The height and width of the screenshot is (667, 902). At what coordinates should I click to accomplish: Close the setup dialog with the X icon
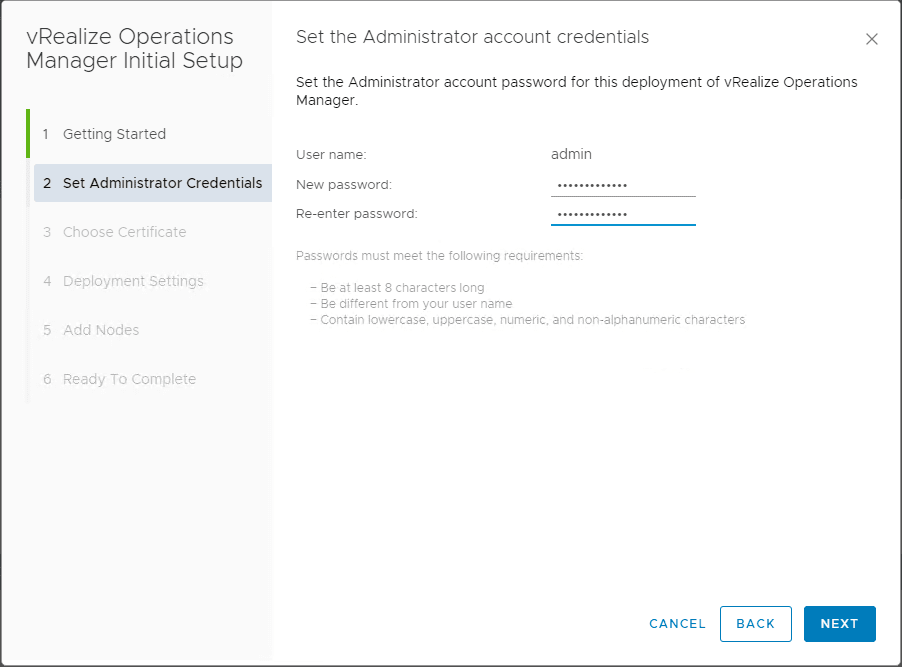pos(871,40)
